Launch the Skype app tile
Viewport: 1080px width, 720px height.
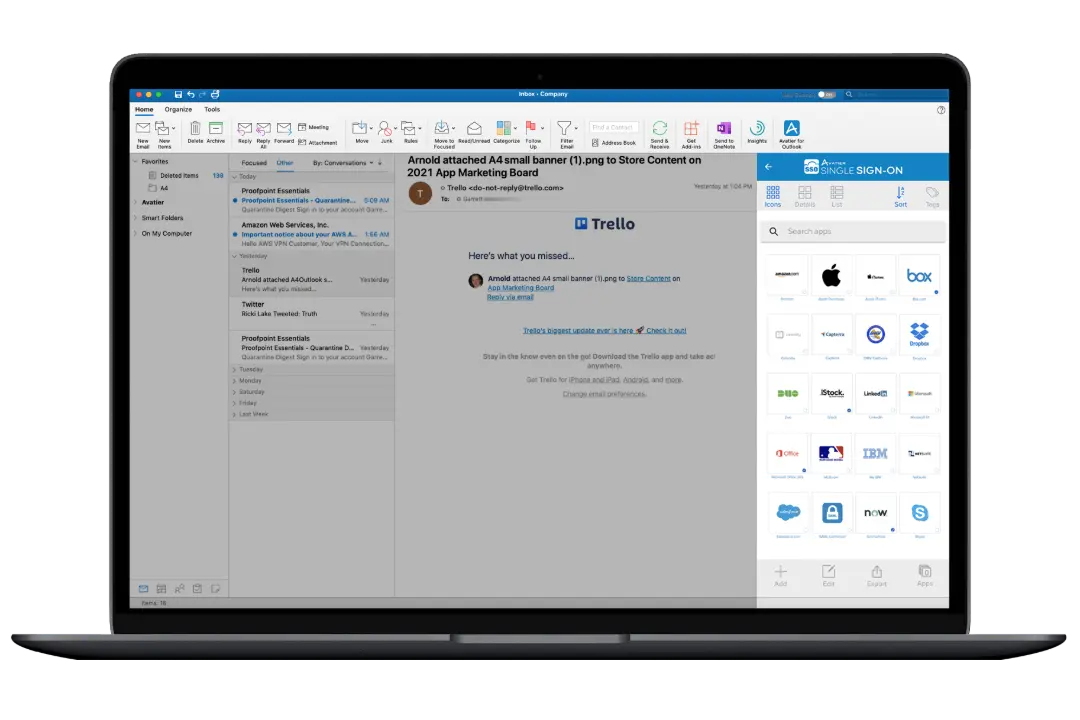919,515
